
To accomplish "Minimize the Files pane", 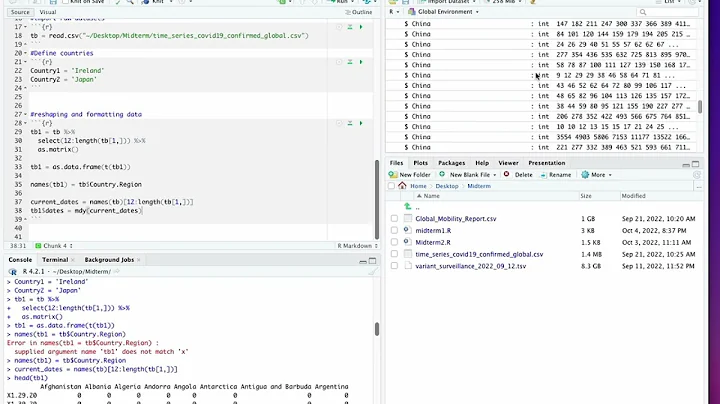I will pyautogui.click(x=686, y=164).
